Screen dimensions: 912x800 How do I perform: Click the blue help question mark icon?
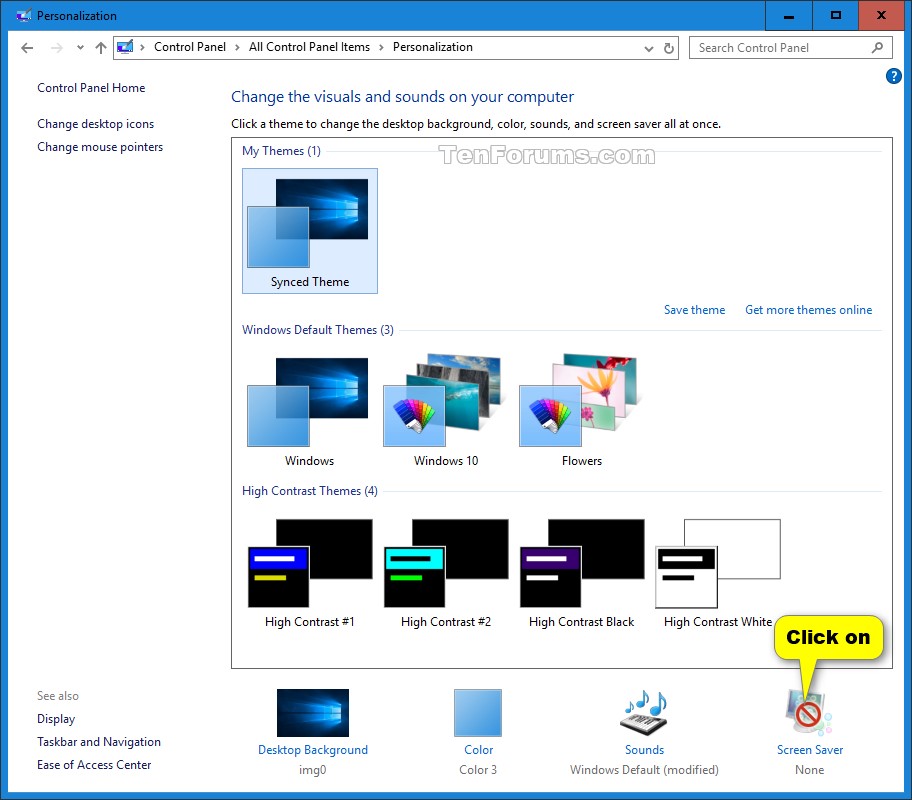point(895,76)
